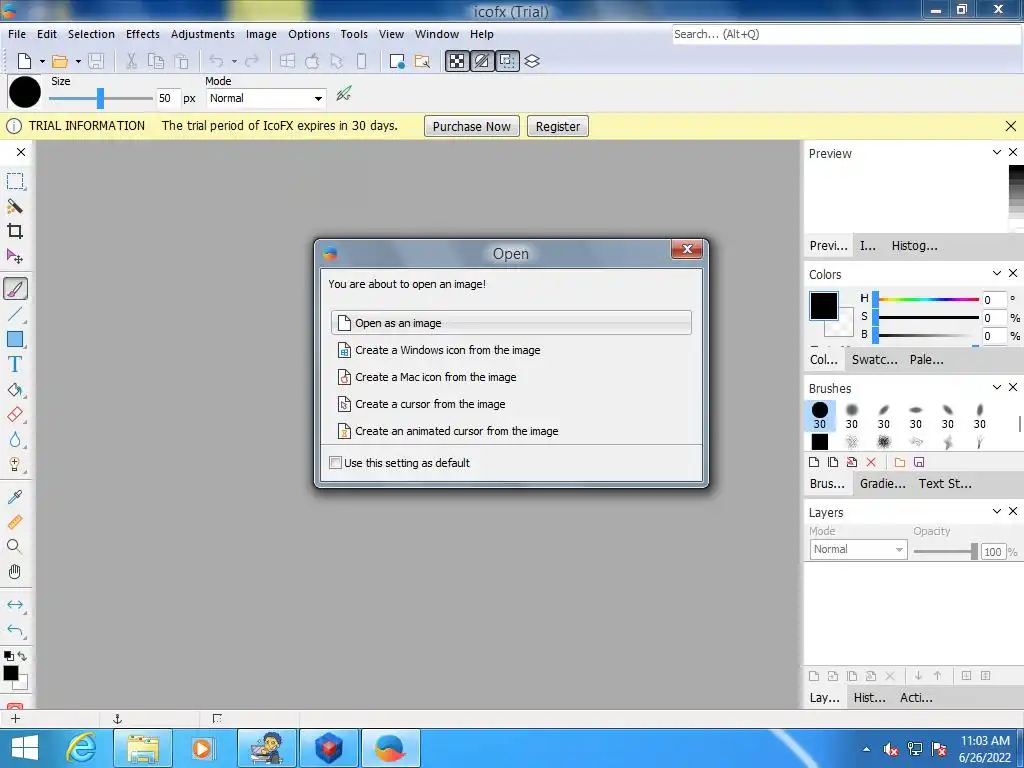The width and height of the screenshot is (1024, 768).
Task: Open the brush Mode Normal dropdown
Action: click(x=266, y=99)
